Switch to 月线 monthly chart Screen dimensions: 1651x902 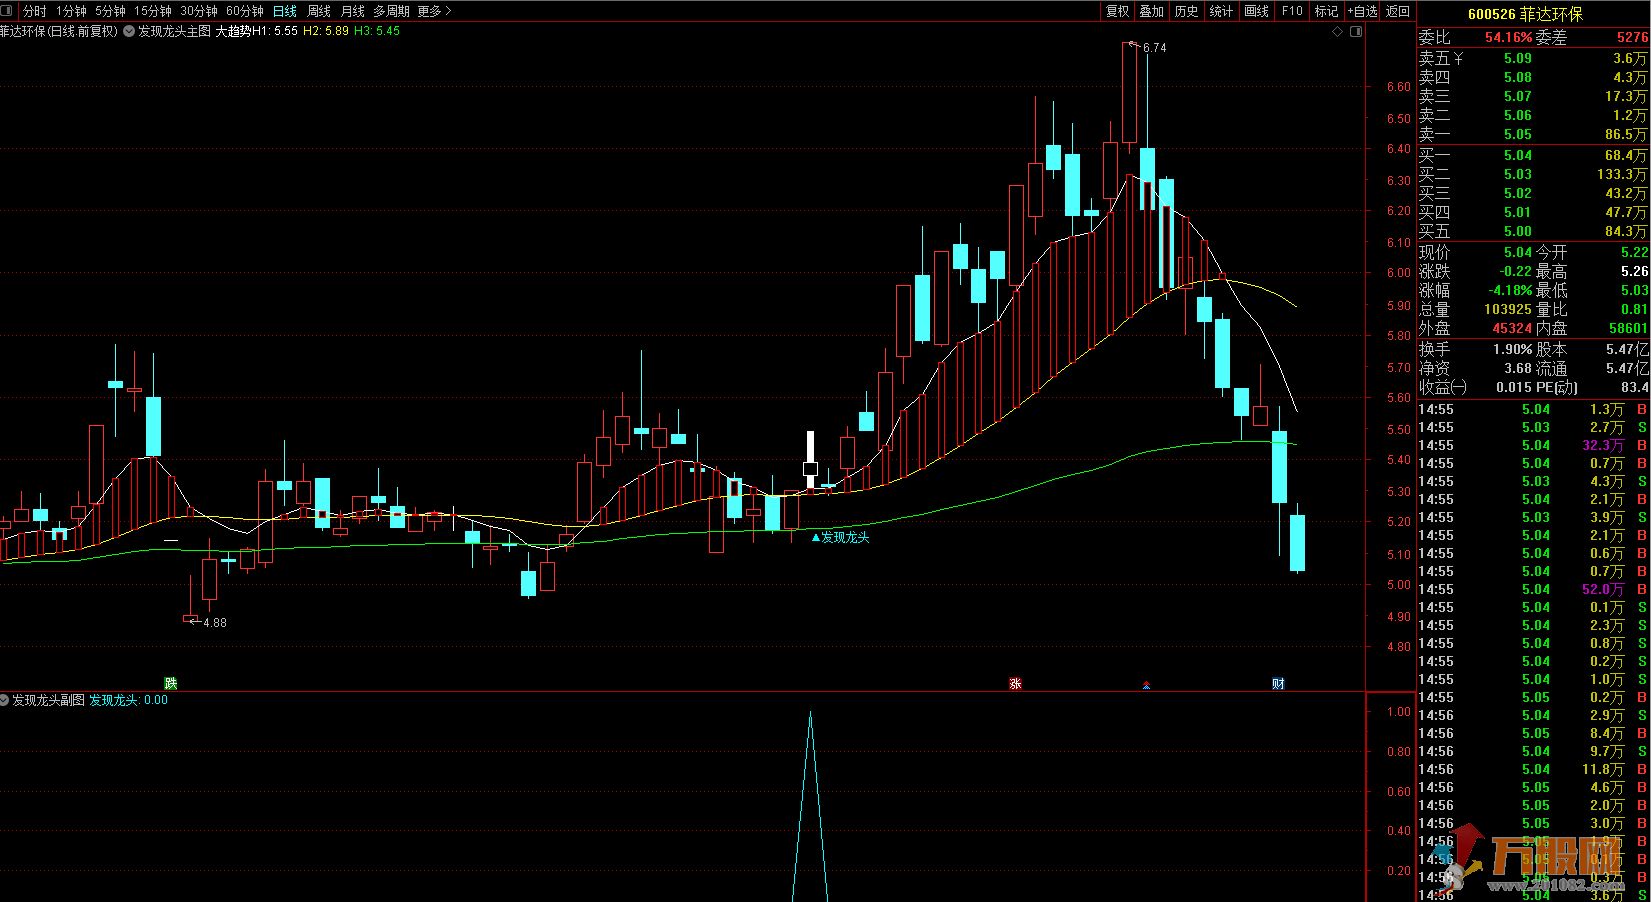pos(353,11)
